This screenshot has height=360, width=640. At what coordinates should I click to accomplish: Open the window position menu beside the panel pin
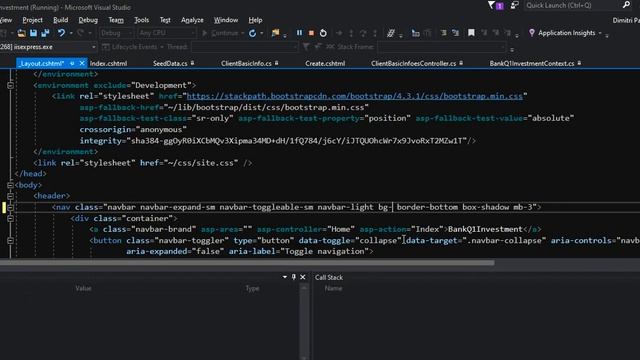pos(284,277)
